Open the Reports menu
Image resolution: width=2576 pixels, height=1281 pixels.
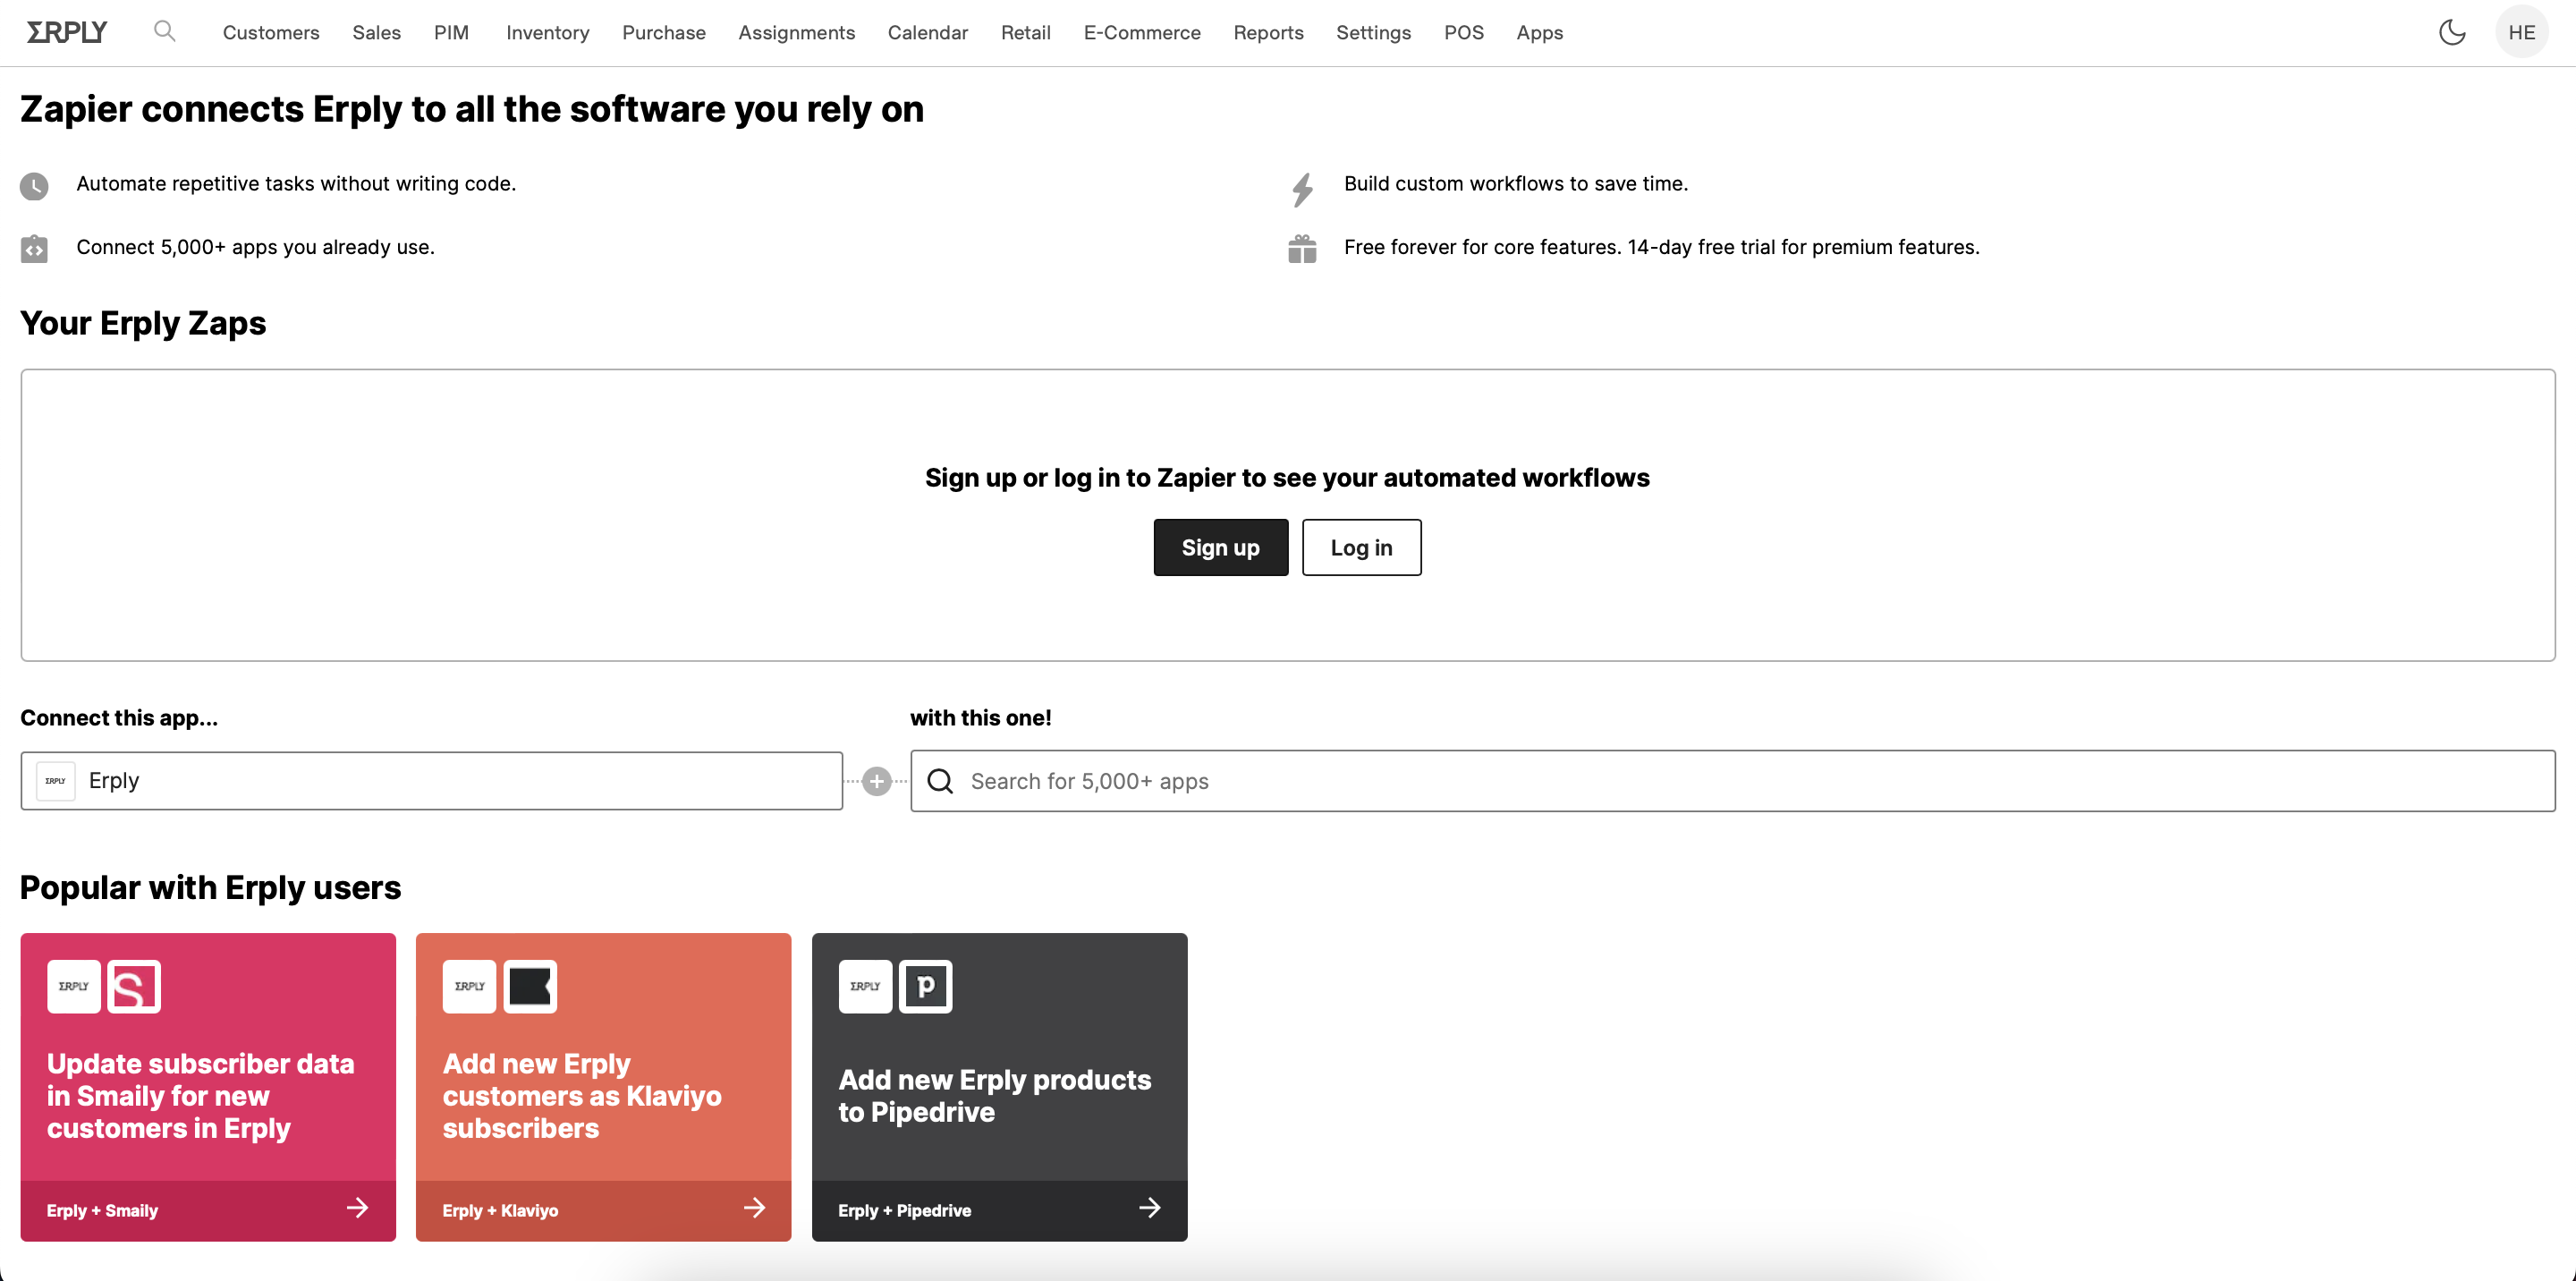click(1268, 32)
